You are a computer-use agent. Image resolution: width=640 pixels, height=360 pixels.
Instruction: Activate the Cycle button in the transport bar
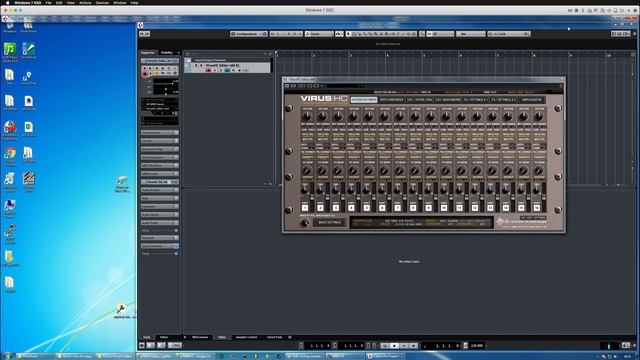pos(385,346)
